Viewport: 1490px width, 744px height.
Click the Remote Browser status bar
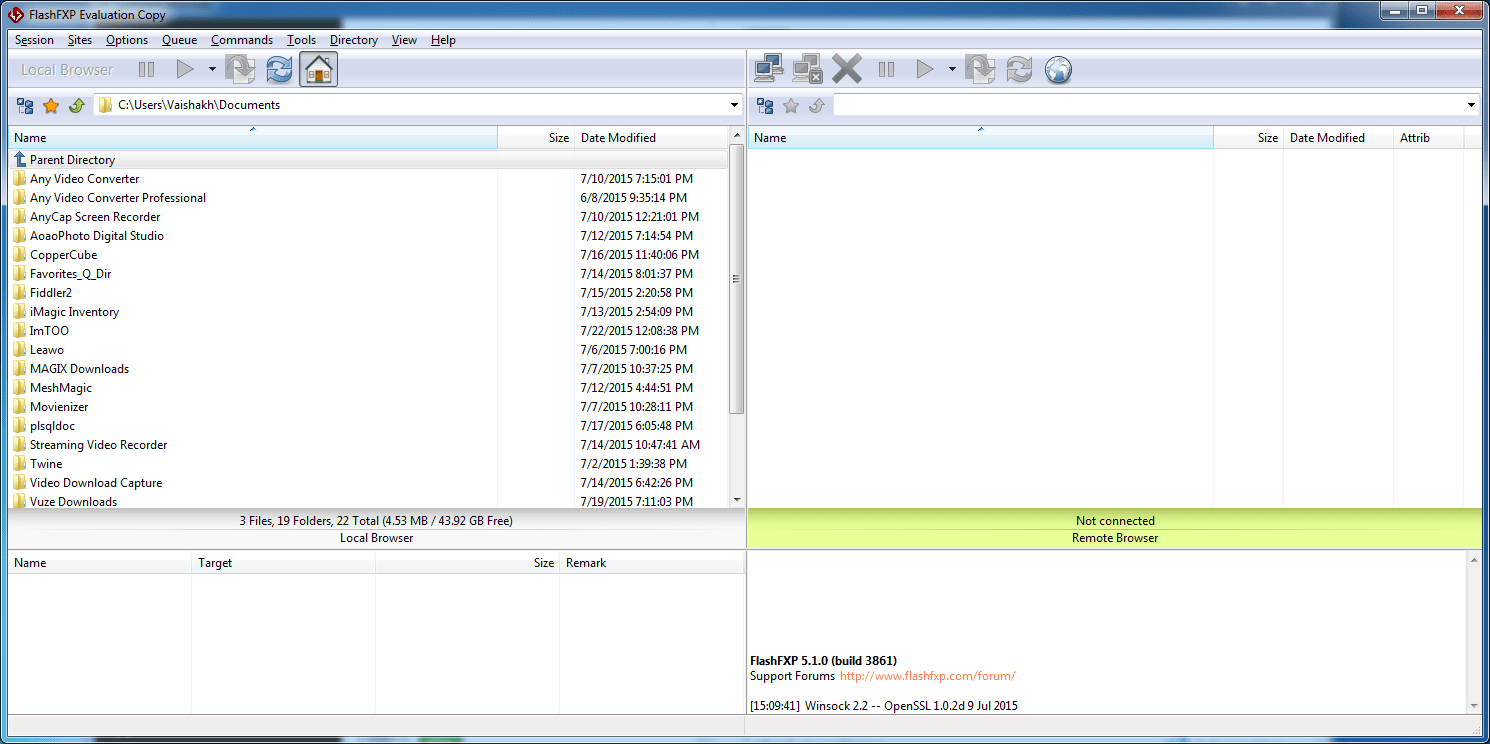[1114, 537]
